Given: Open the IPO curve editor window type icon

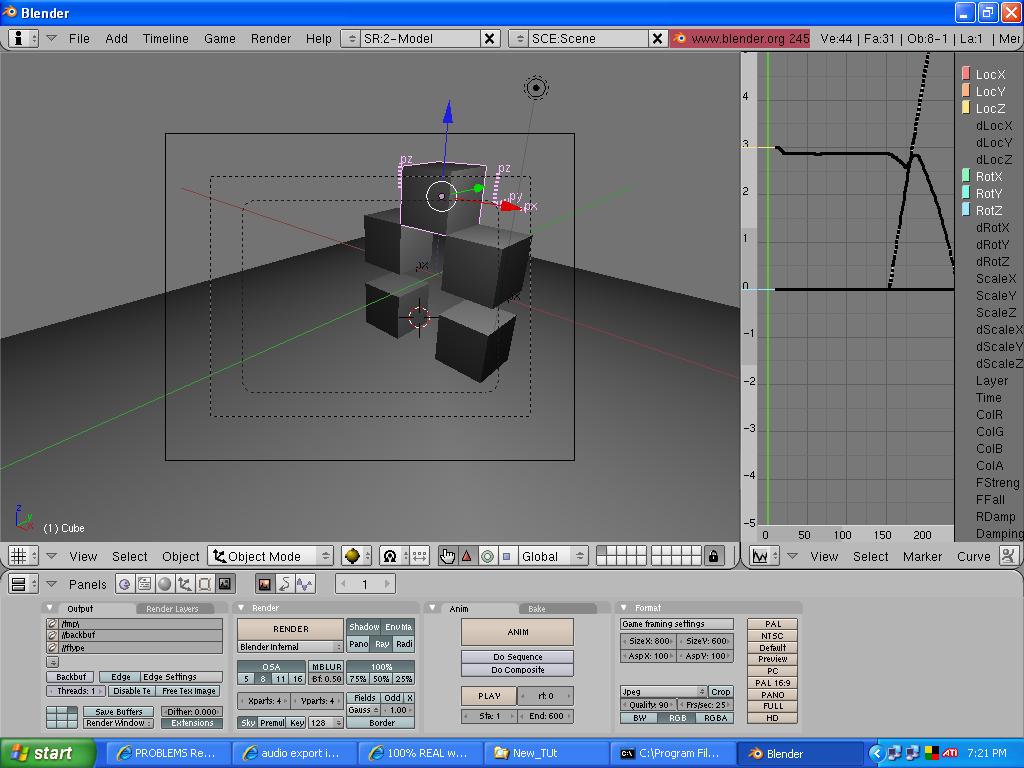Looking at the screenshot, I should pos(764,556).
